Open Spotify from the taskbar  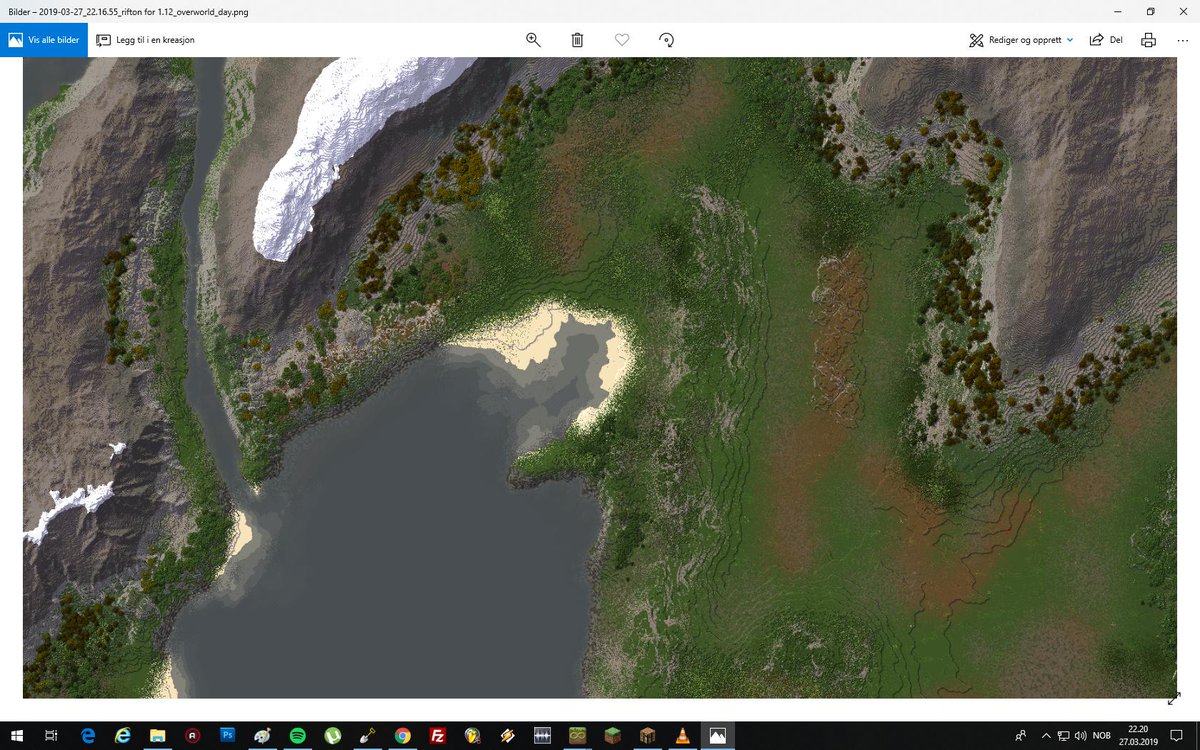[297, 735]
